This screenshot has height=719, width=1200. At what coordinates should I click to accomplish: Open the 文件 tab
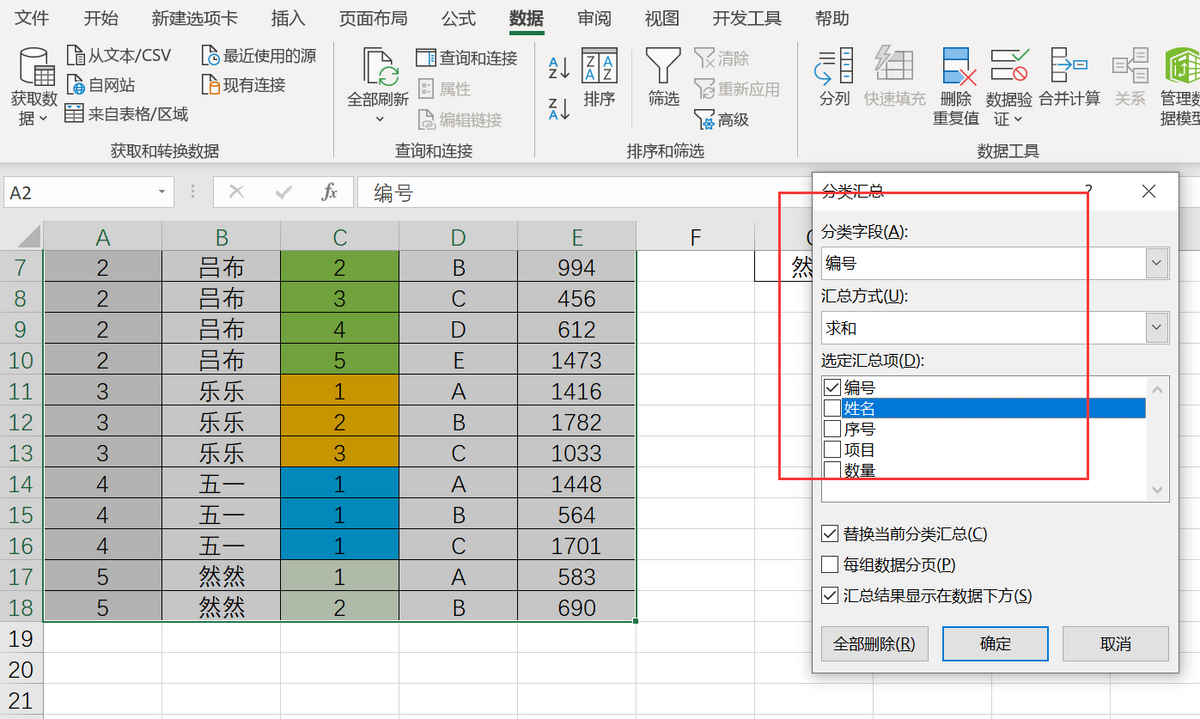click(33, 19)
